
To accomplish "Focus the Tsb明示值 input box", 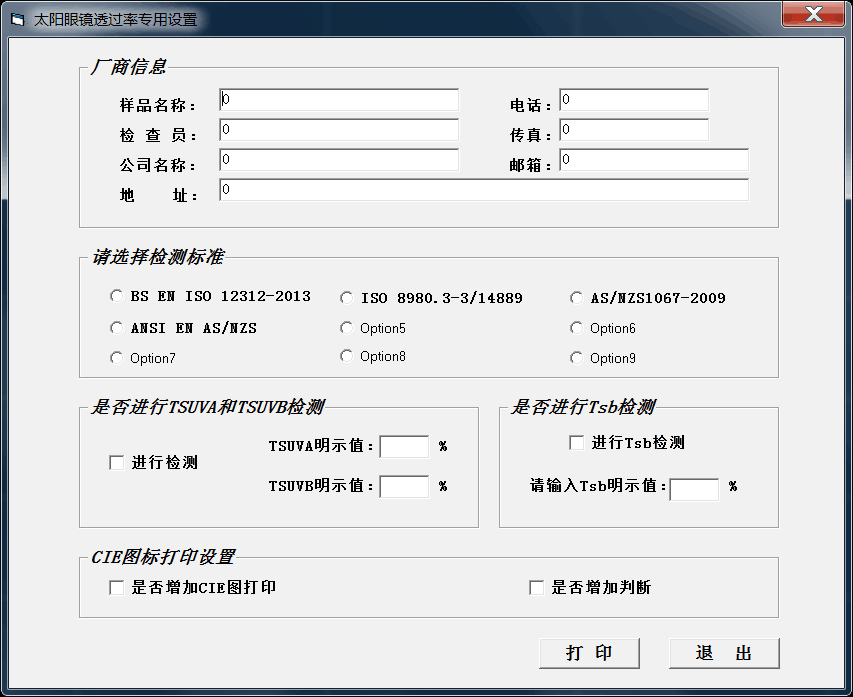I will 694,489.
